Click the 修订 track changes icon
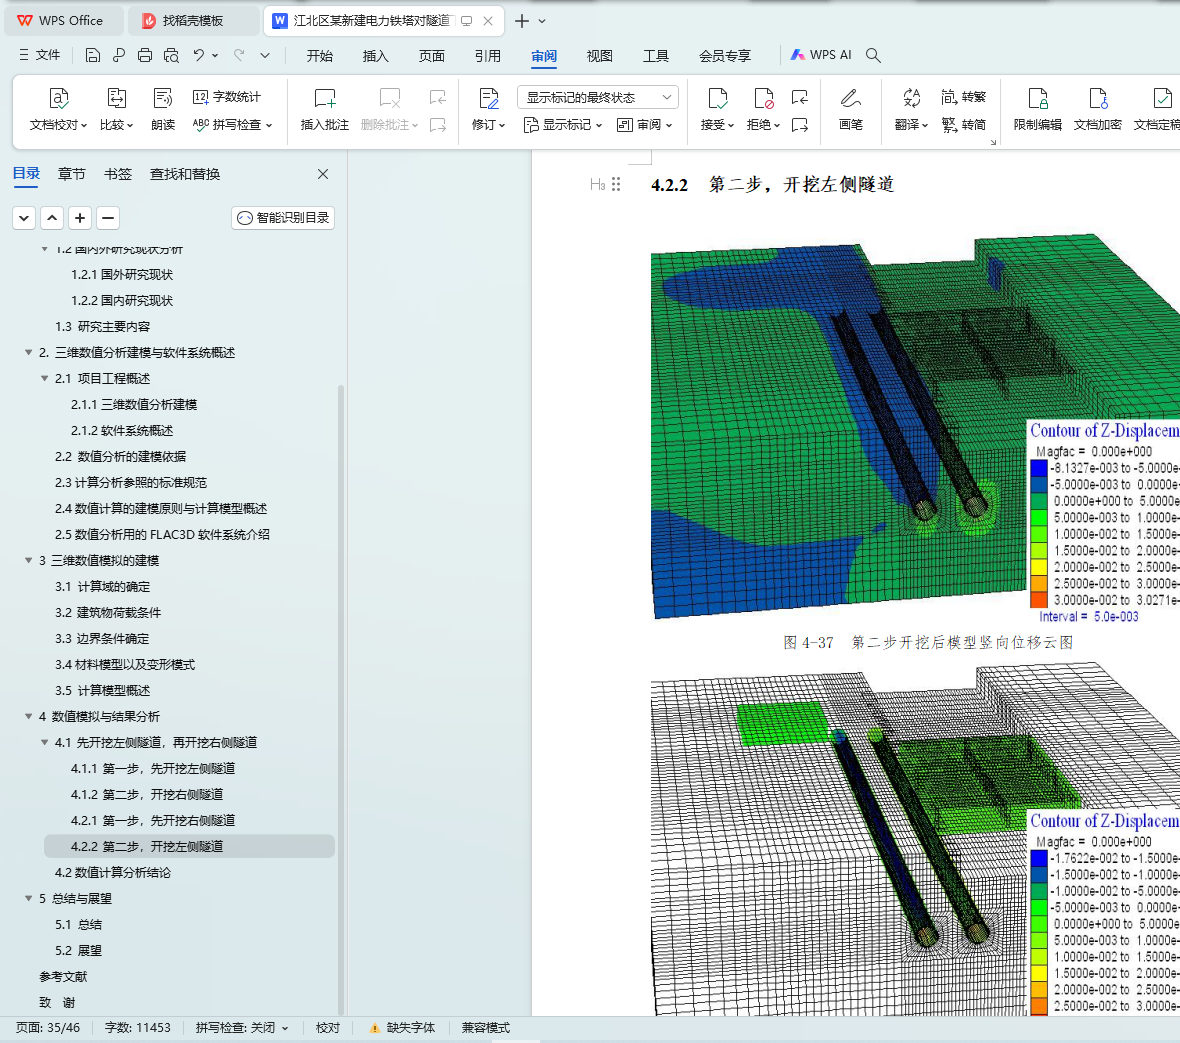 (488, 110)
